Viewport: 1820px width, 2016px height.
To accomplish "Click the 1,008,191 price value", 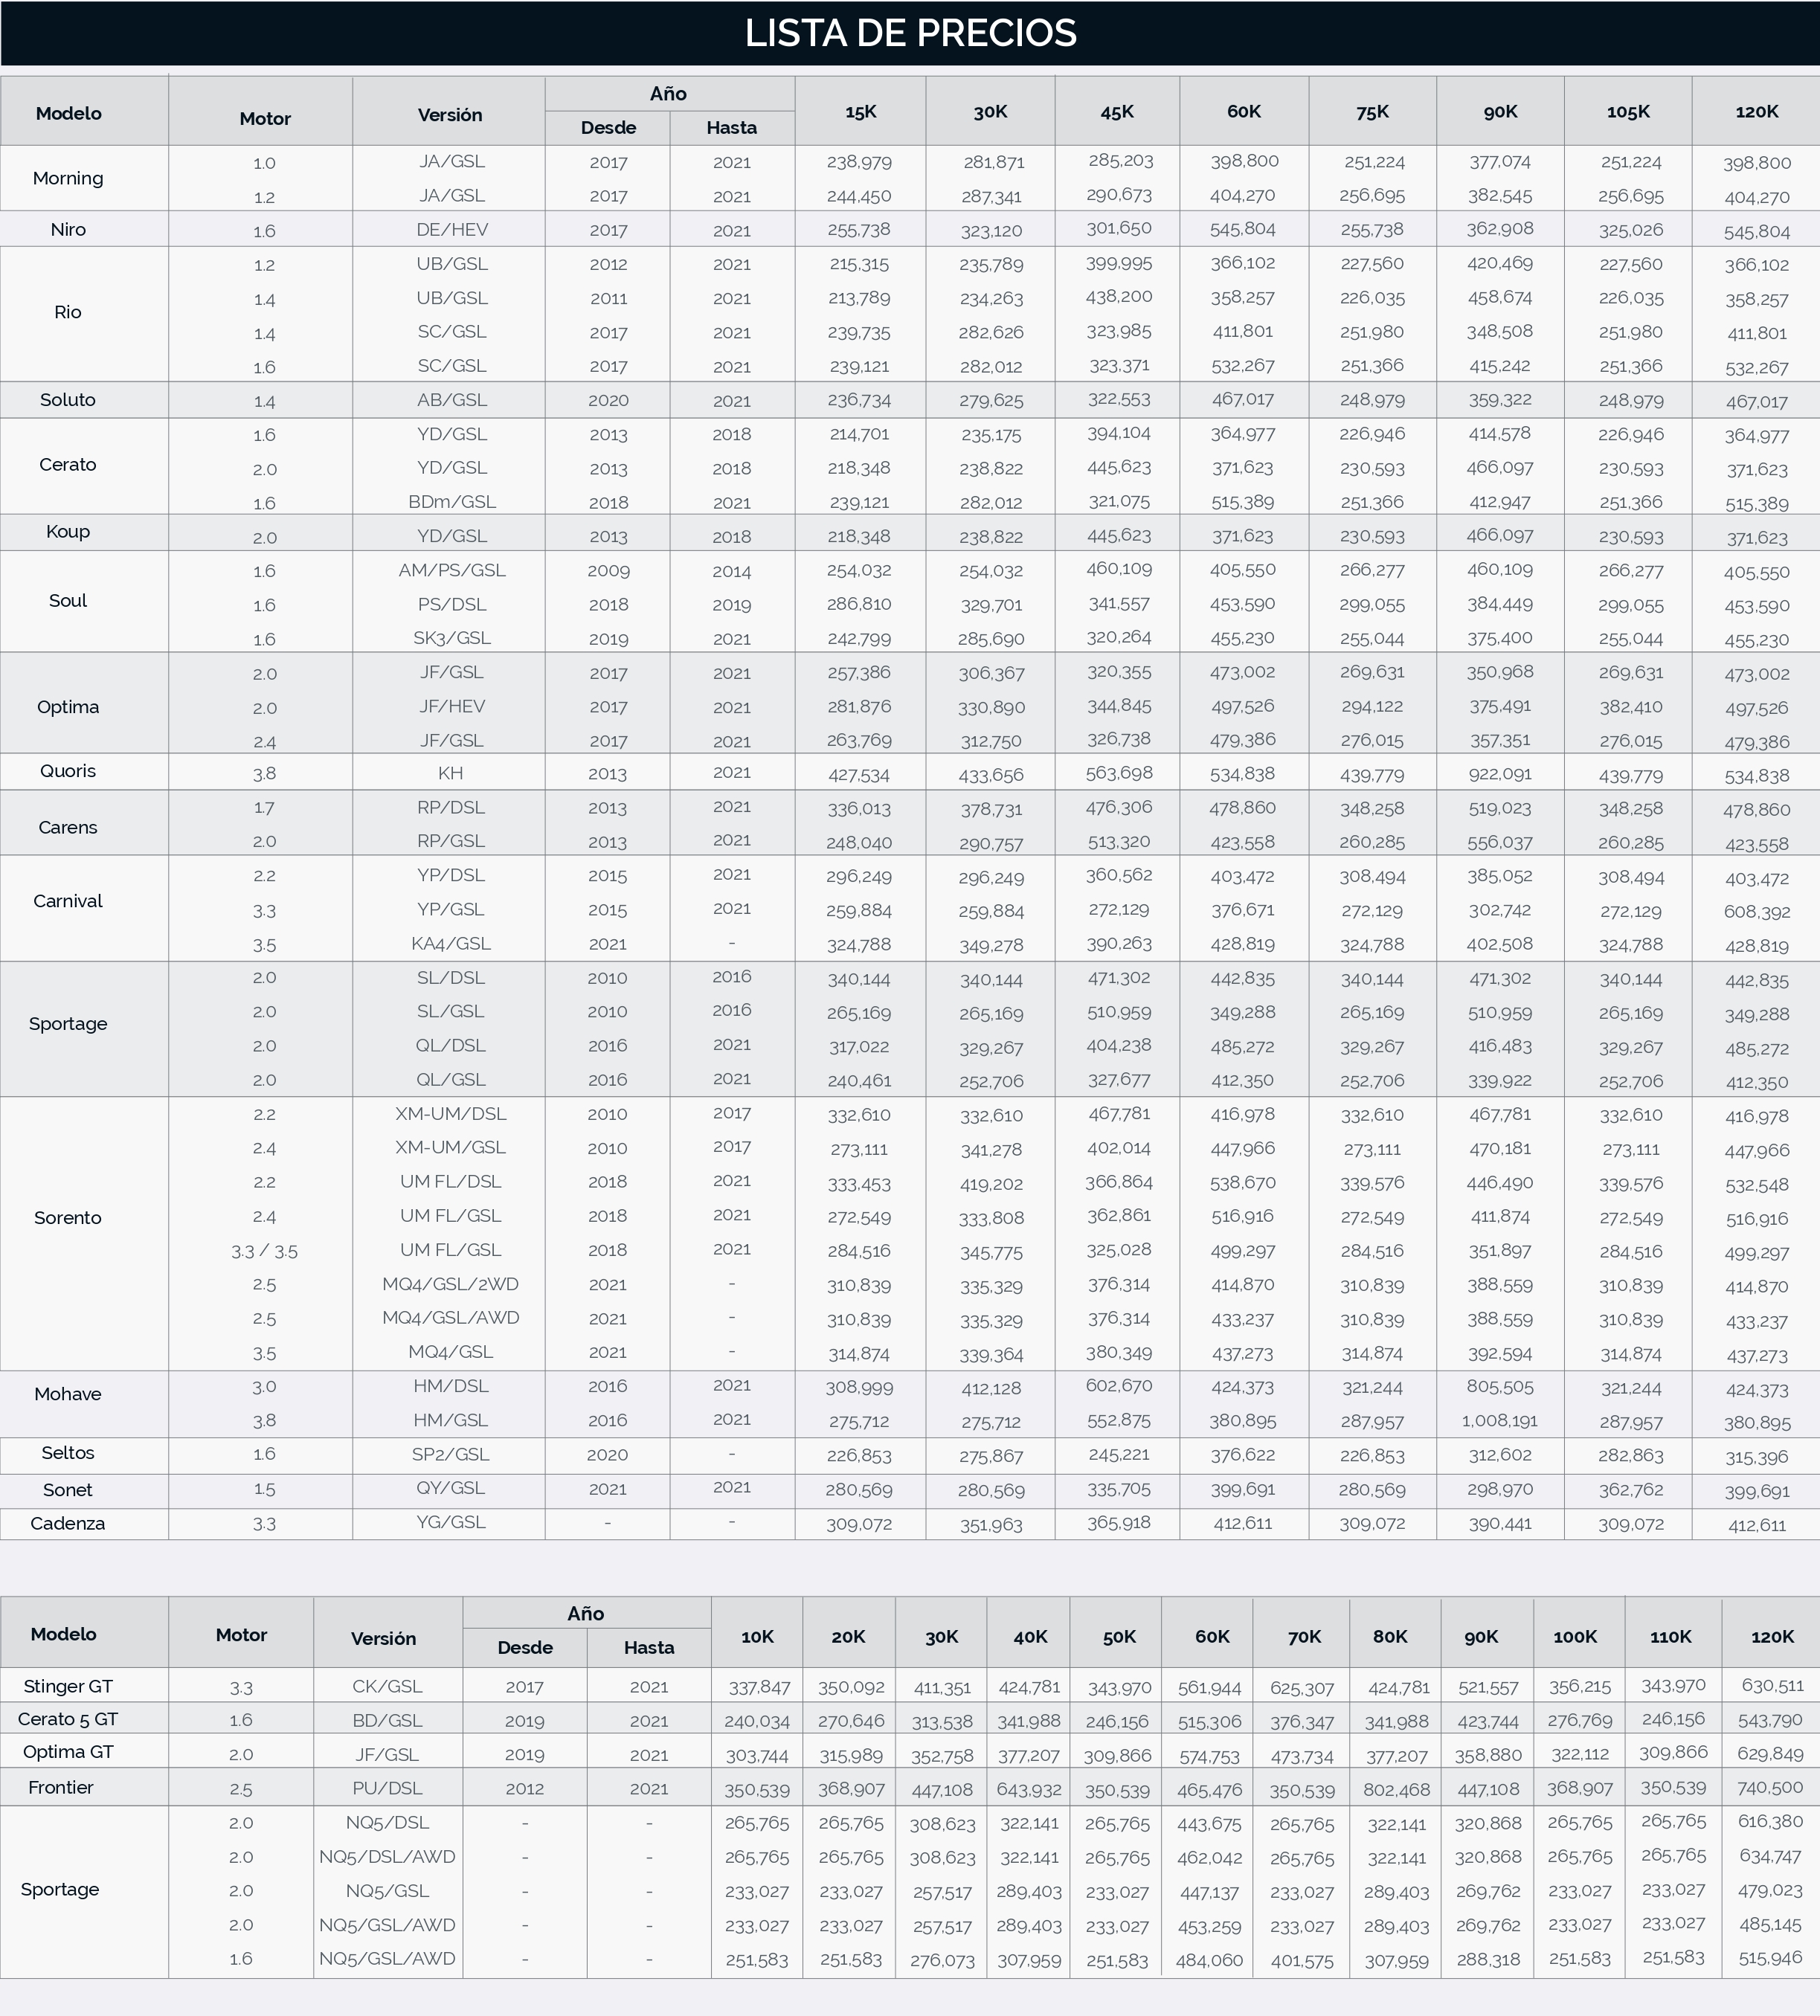I will tap(1499, 1420).
